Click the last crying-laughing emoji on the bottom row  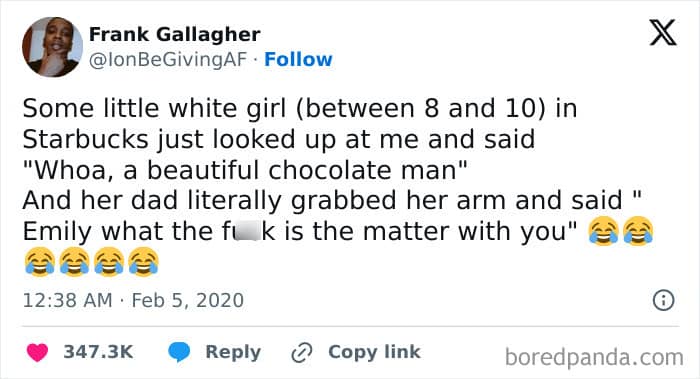point(143,262)
